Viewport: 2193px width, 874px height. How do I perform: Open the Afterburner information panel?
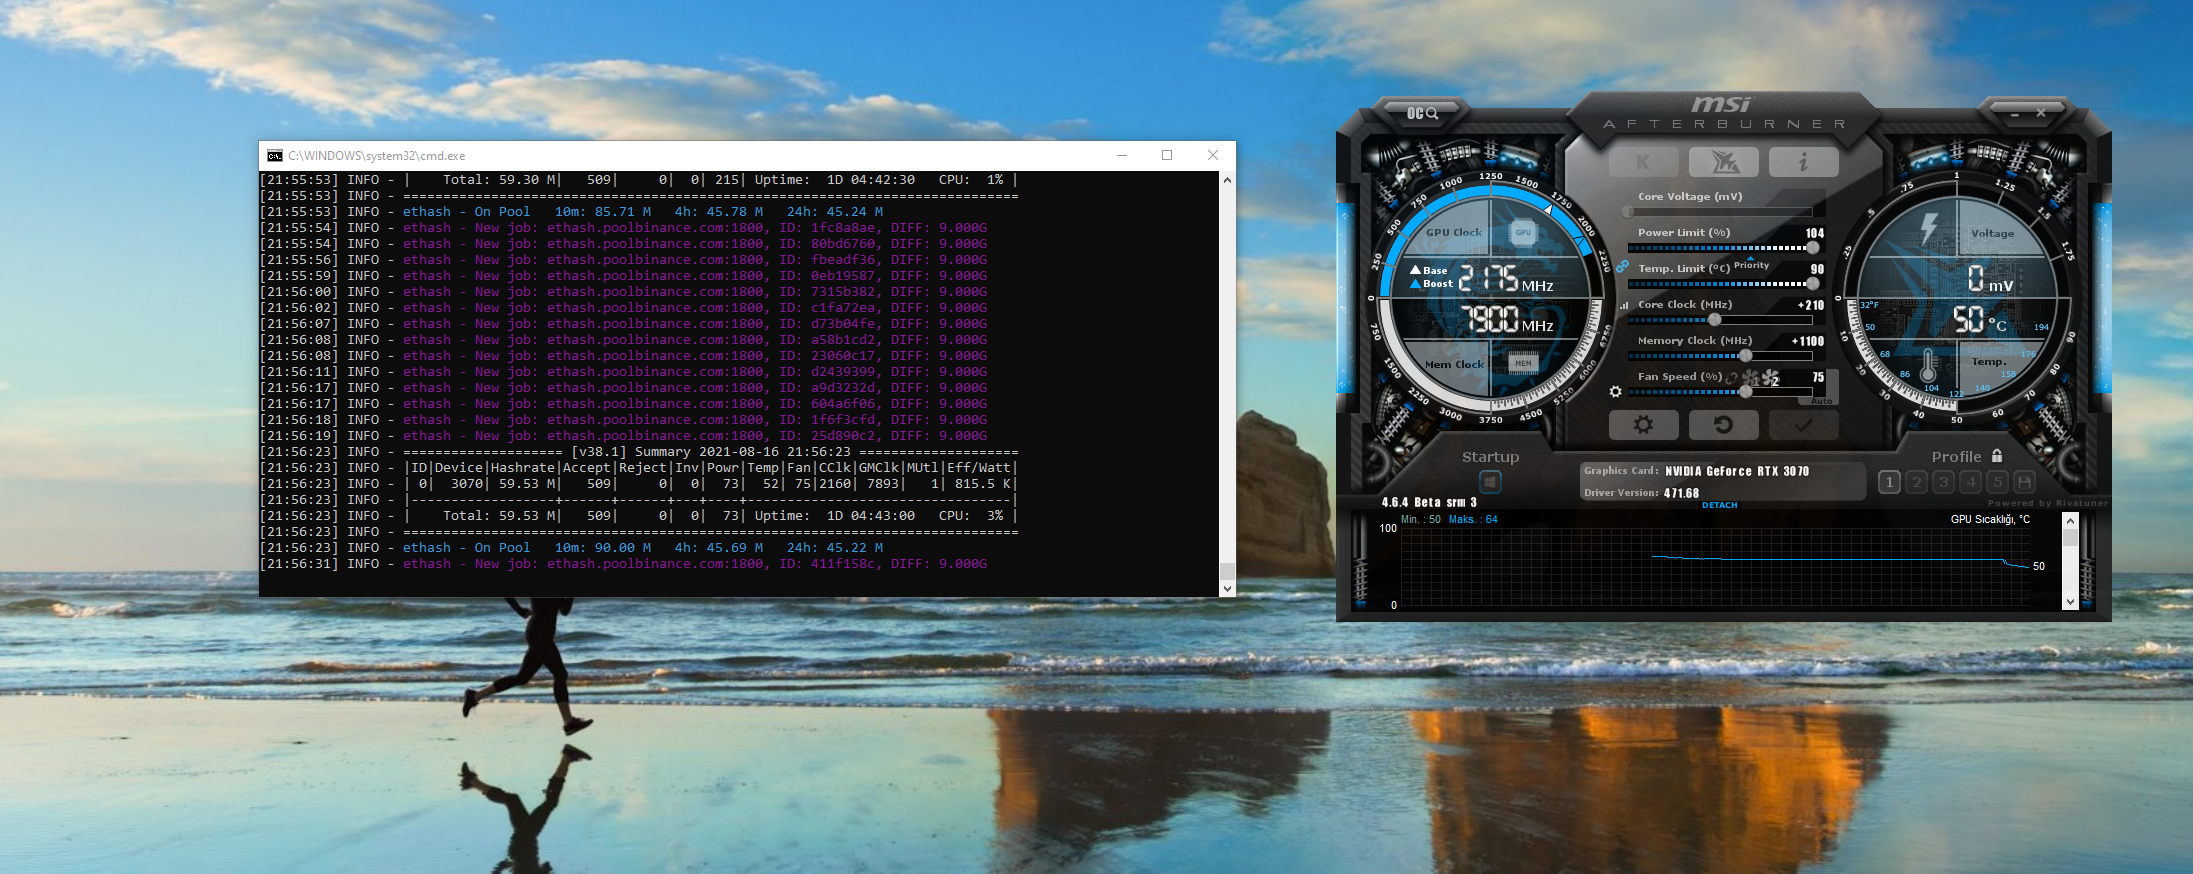coord(1803,162)
